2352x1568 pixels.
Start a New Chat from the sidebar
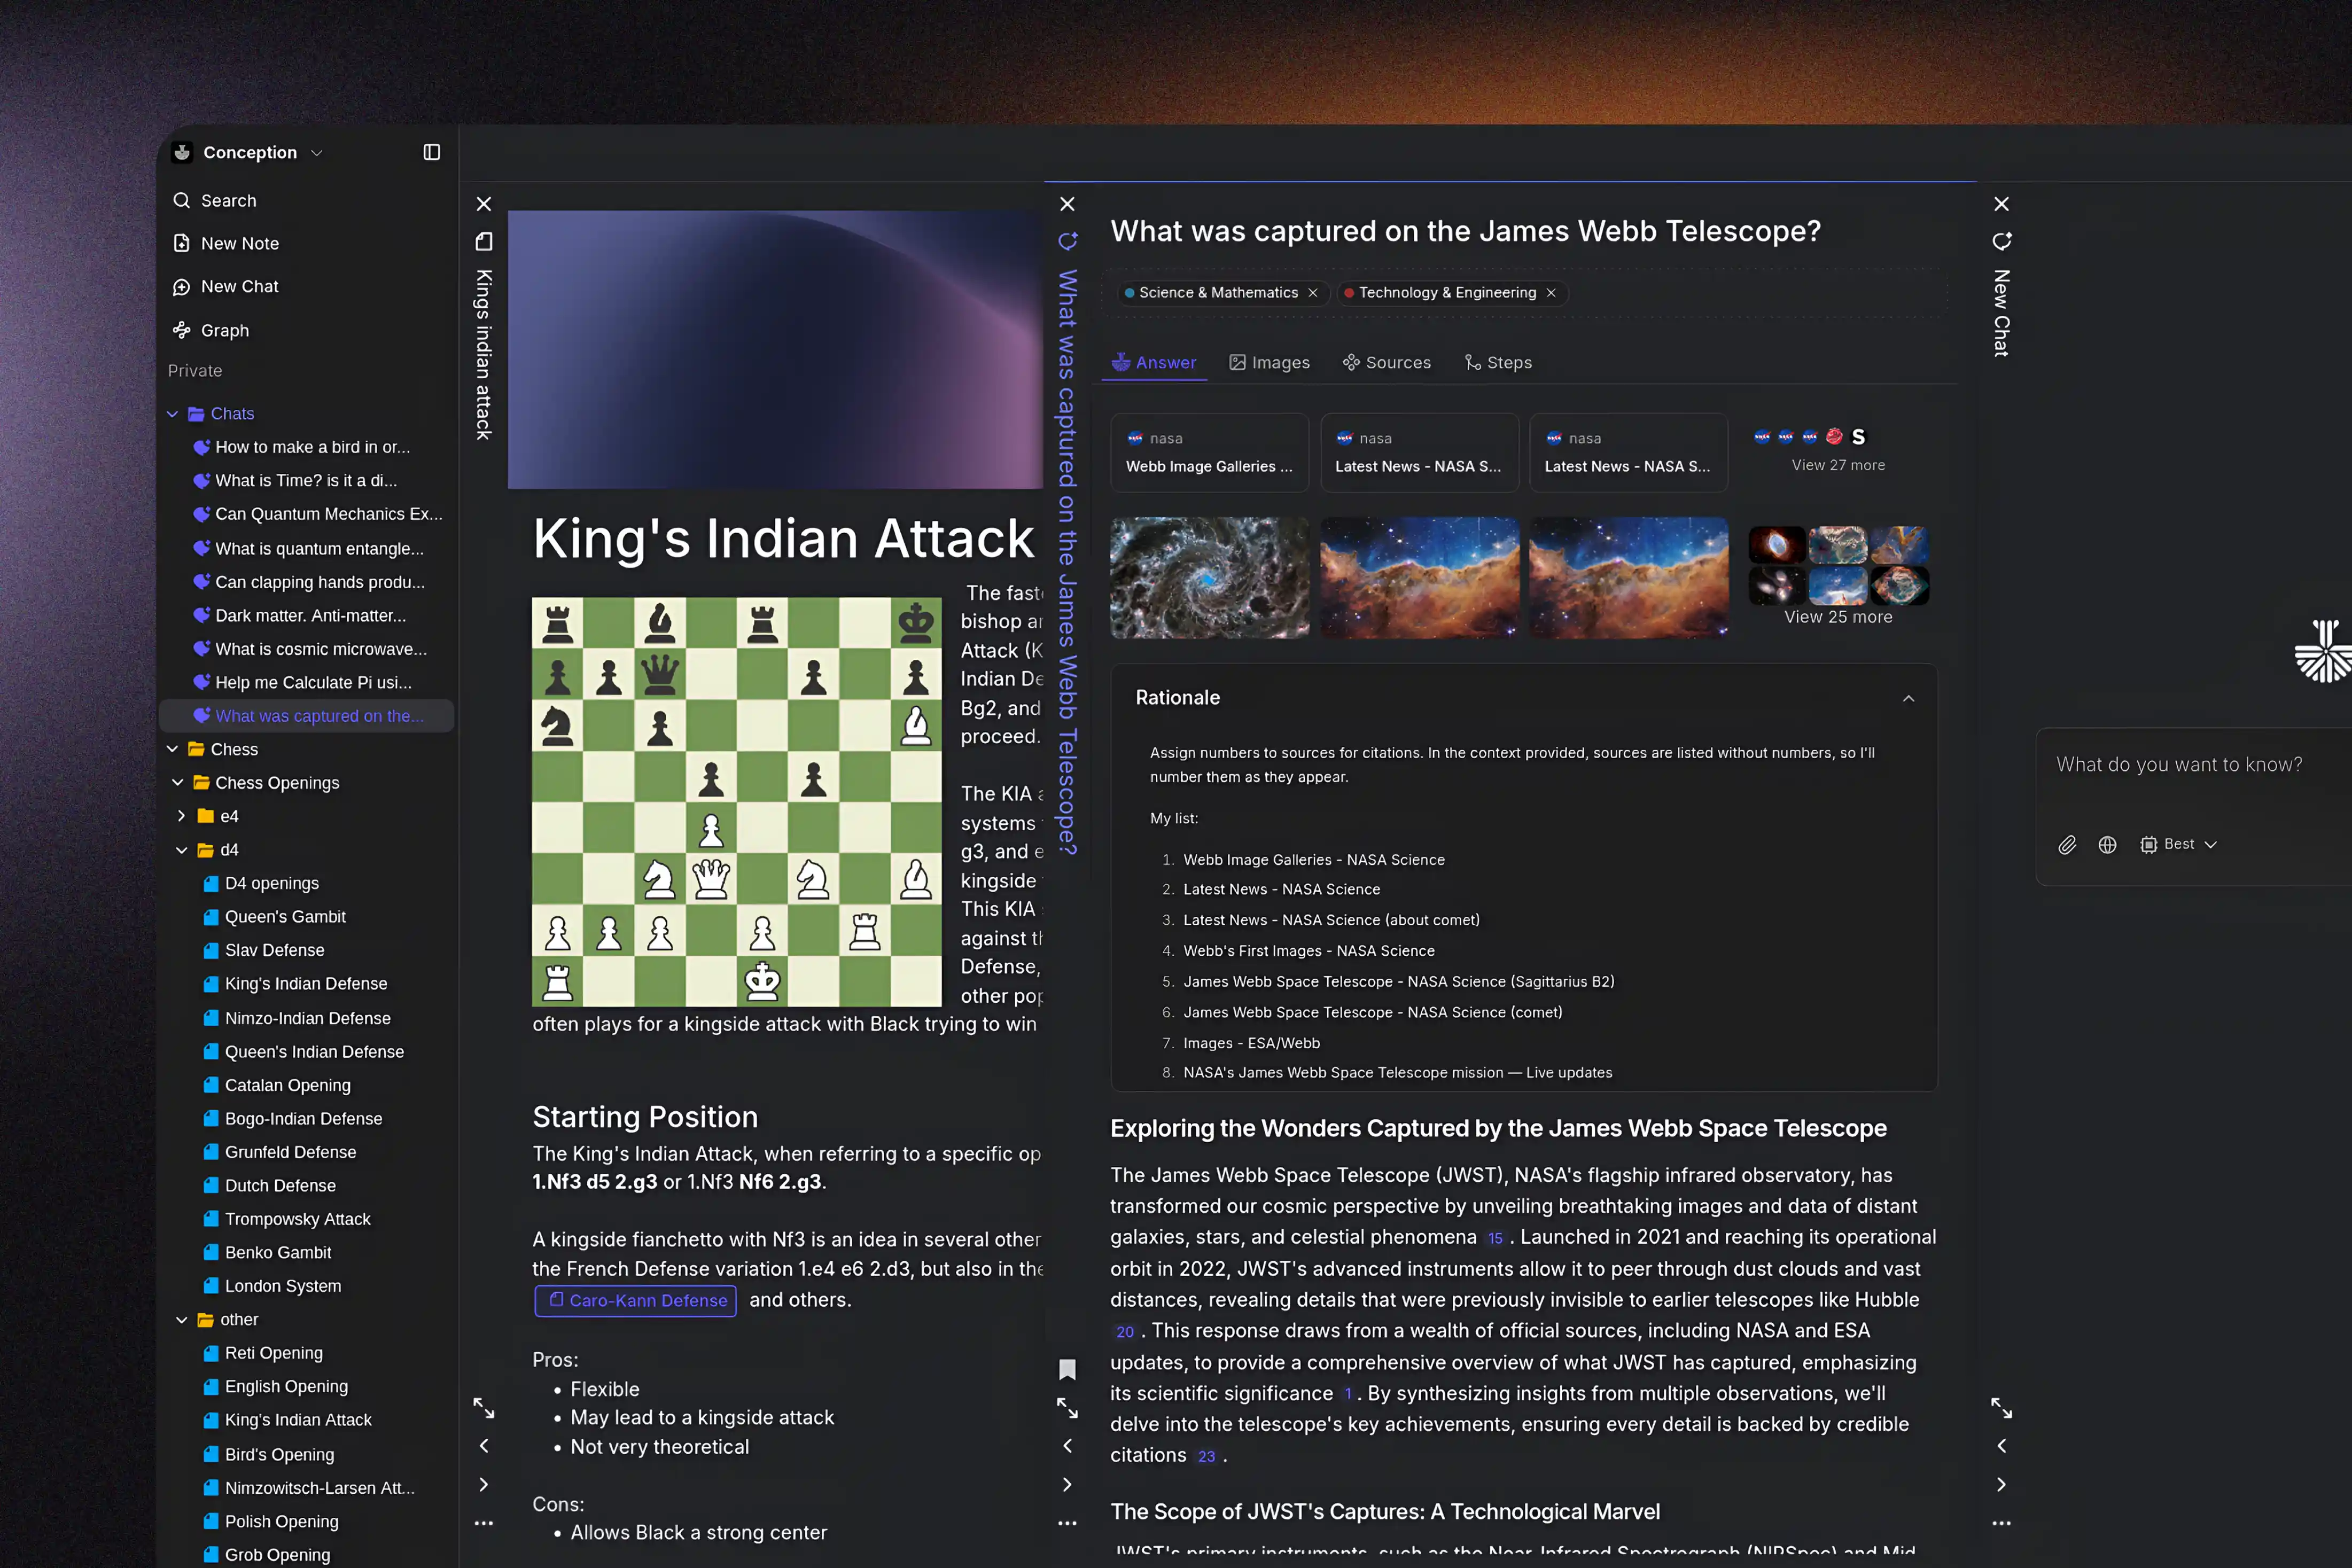click(x=238, y=286)
